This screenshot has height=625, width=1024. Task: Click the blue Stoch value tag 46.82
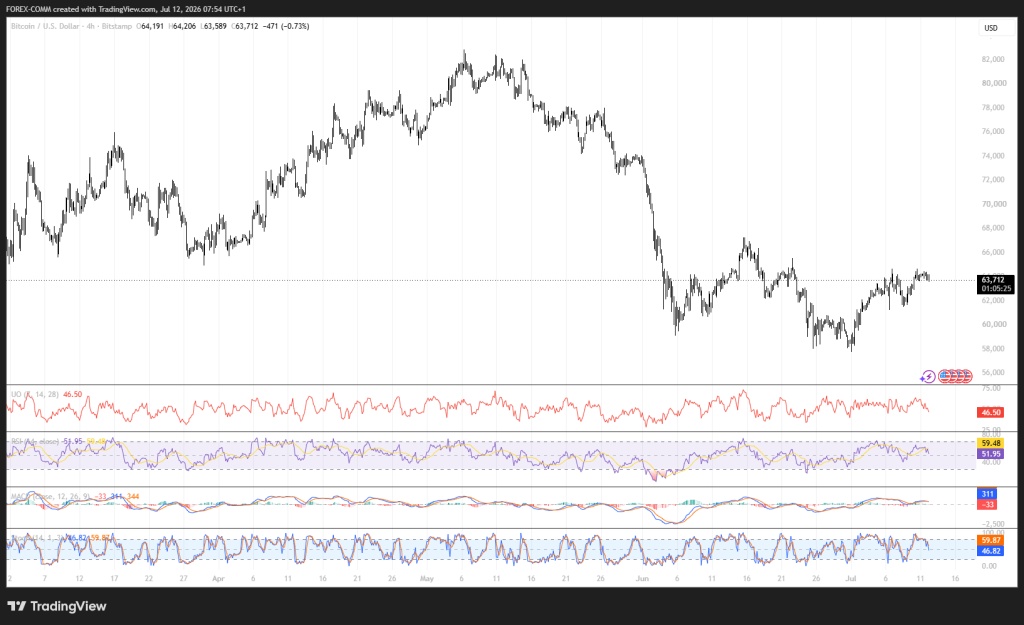pyautogui.click(x=991, y=551)
